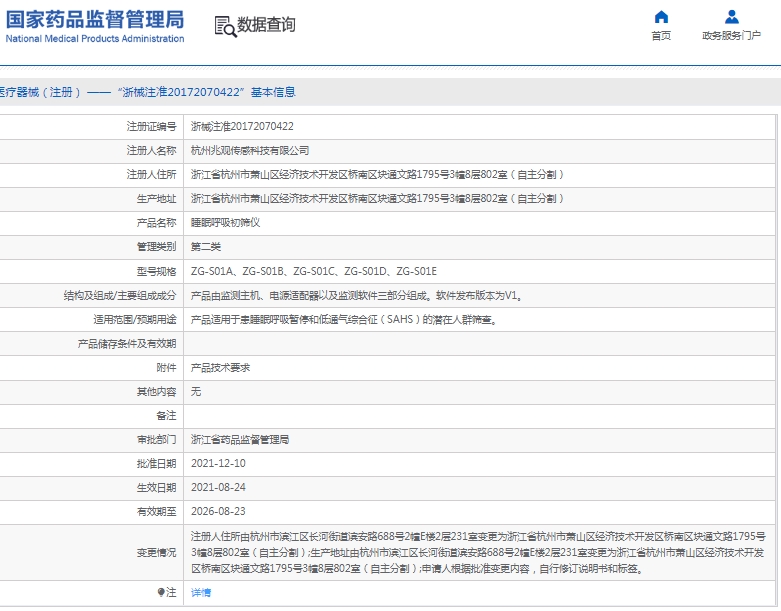Screen dimensions: 781x611
Task: Click the 生效日期 row label
Action: (x=156, y=487)
